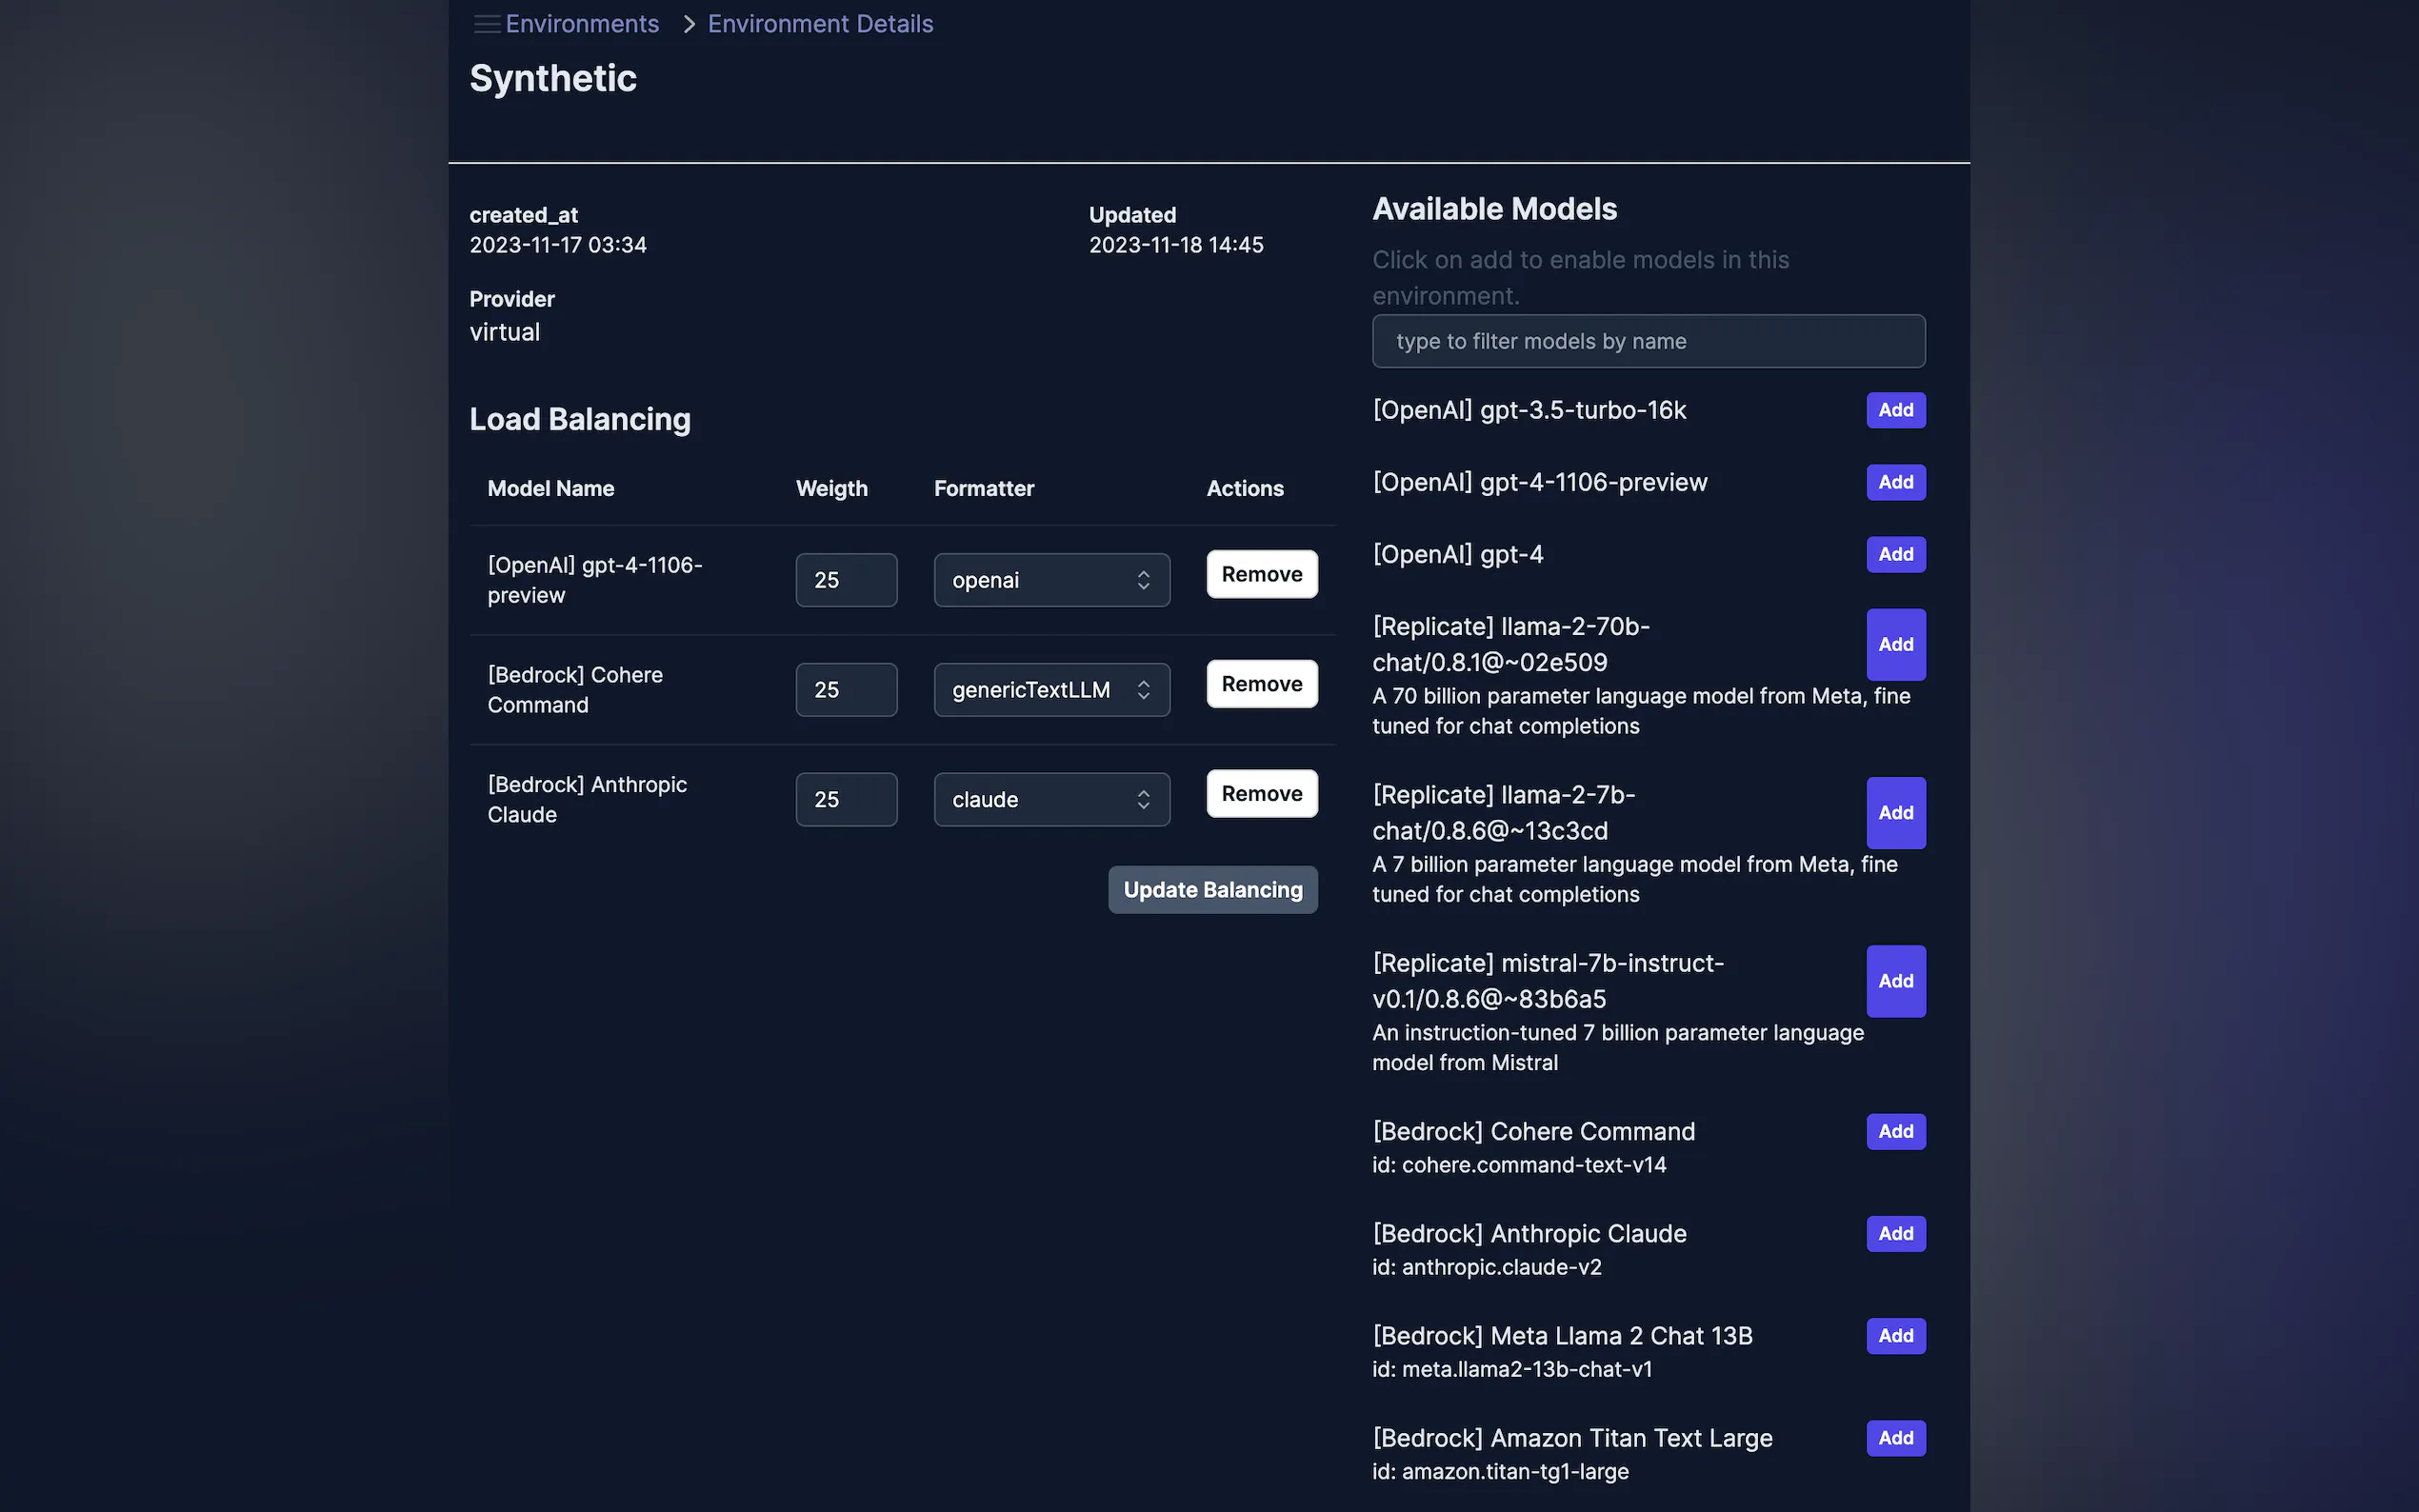Add the gpt-4 model
2419x1512 pixels.
click(x=1894, y=554)
